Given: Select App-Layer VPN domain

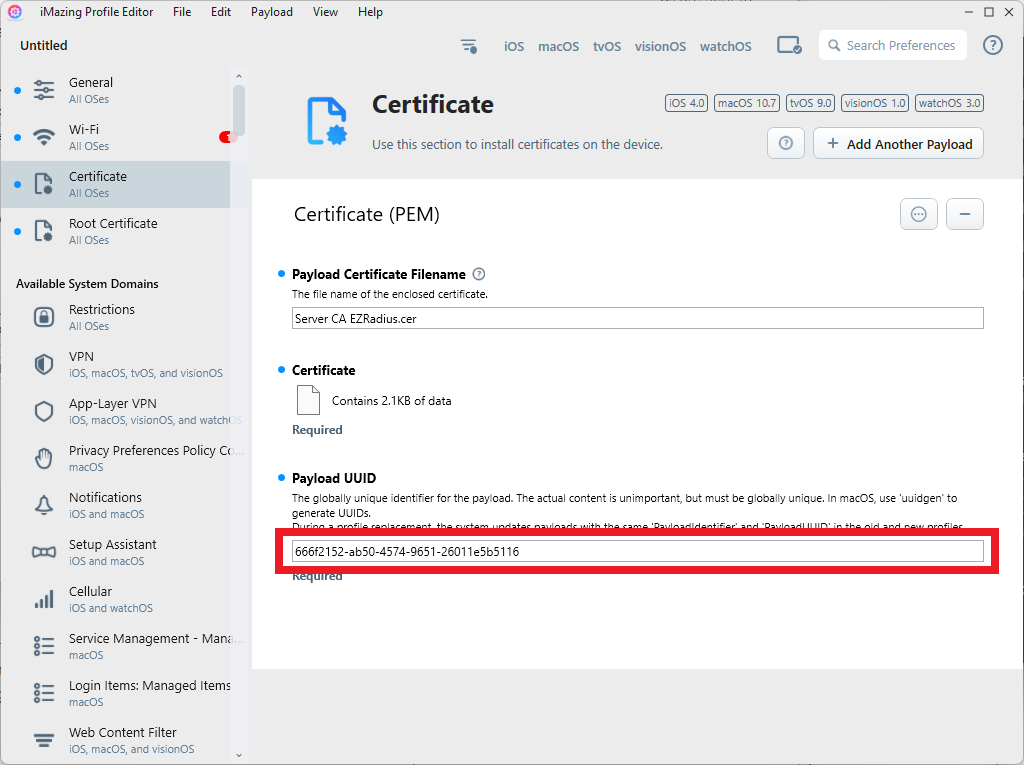Looking at the screenshot, I should coord(116,412).
